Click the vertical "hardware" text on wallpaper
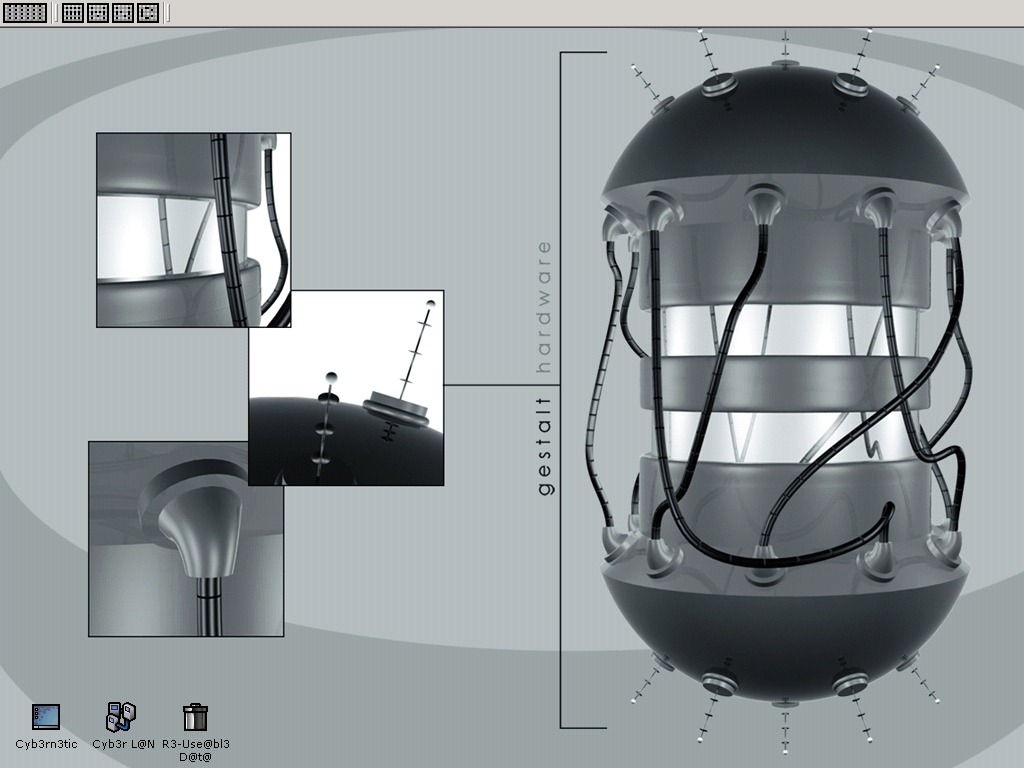The image size is (1024, 768). coord(545,306)
